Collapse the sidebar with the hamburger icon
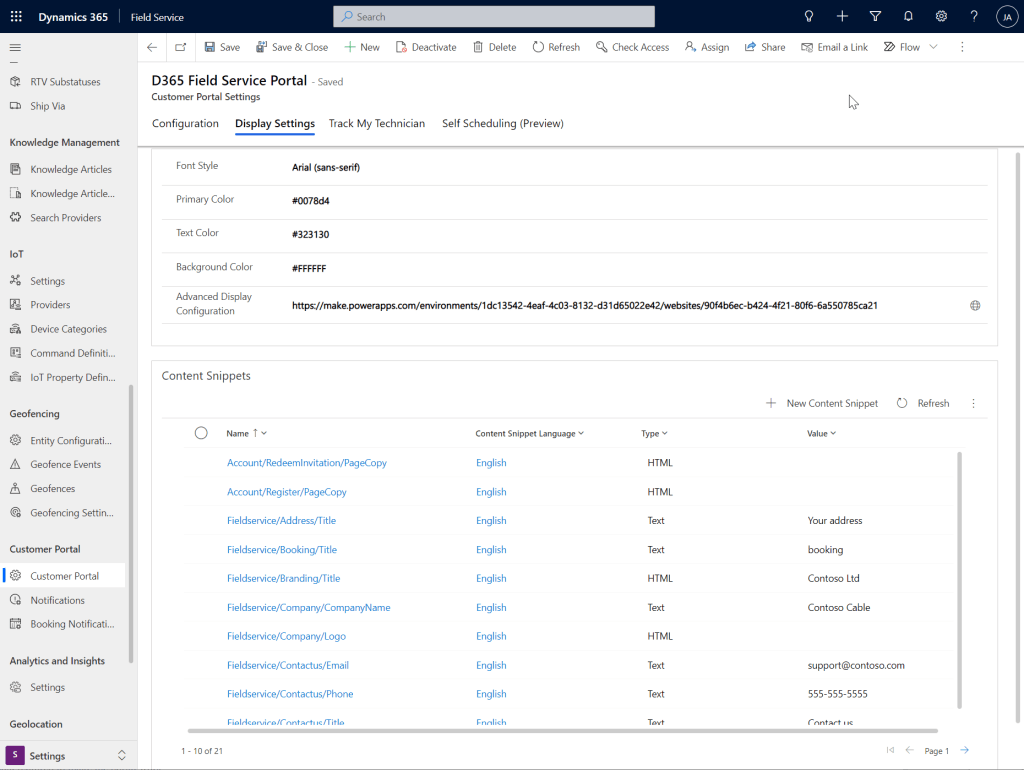 [15, 48]
